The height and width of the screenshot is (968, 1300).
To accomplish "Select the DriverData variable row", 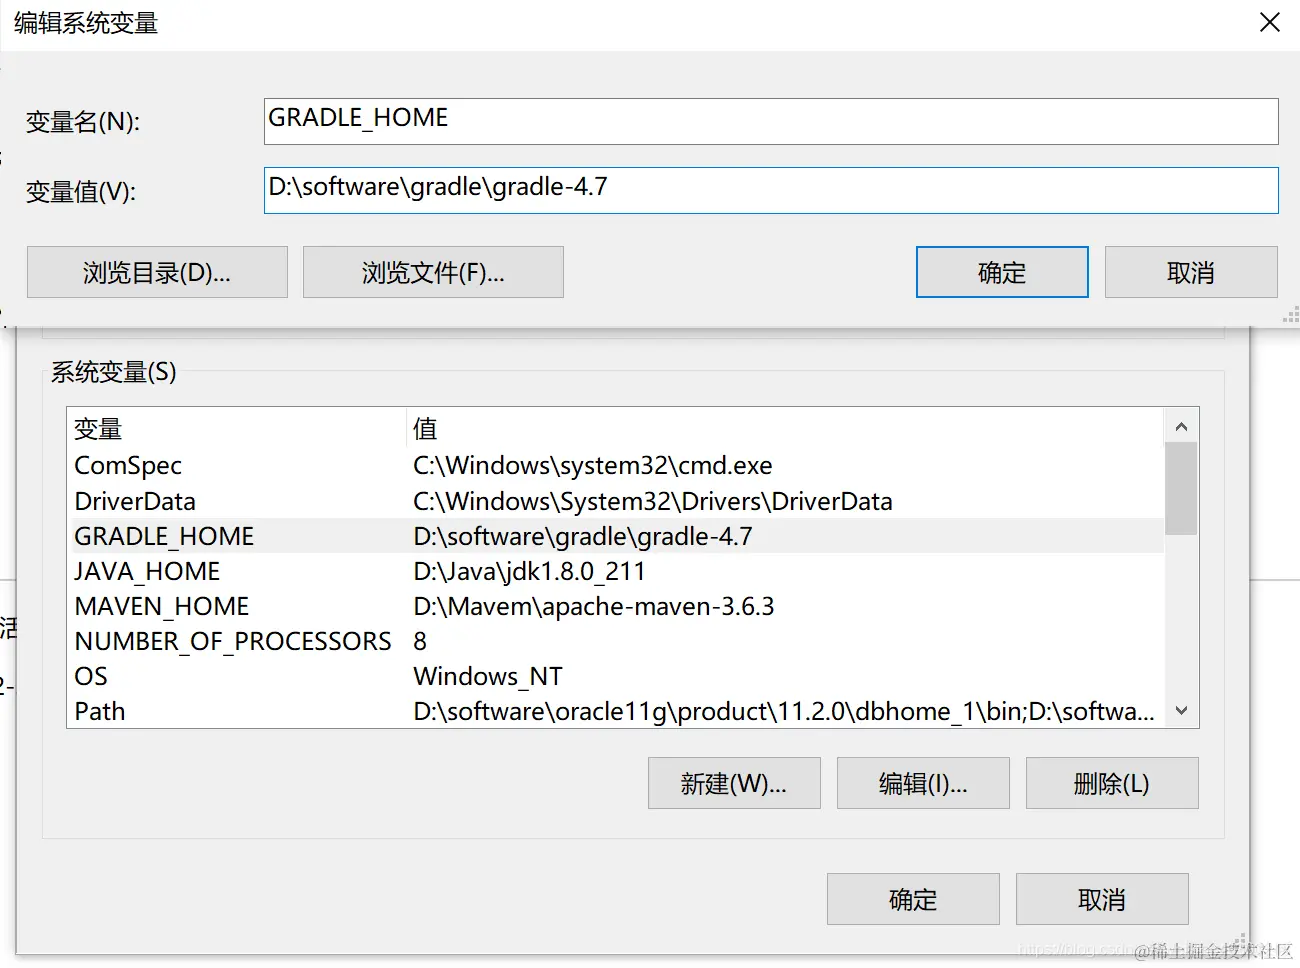I will point(615,501).
